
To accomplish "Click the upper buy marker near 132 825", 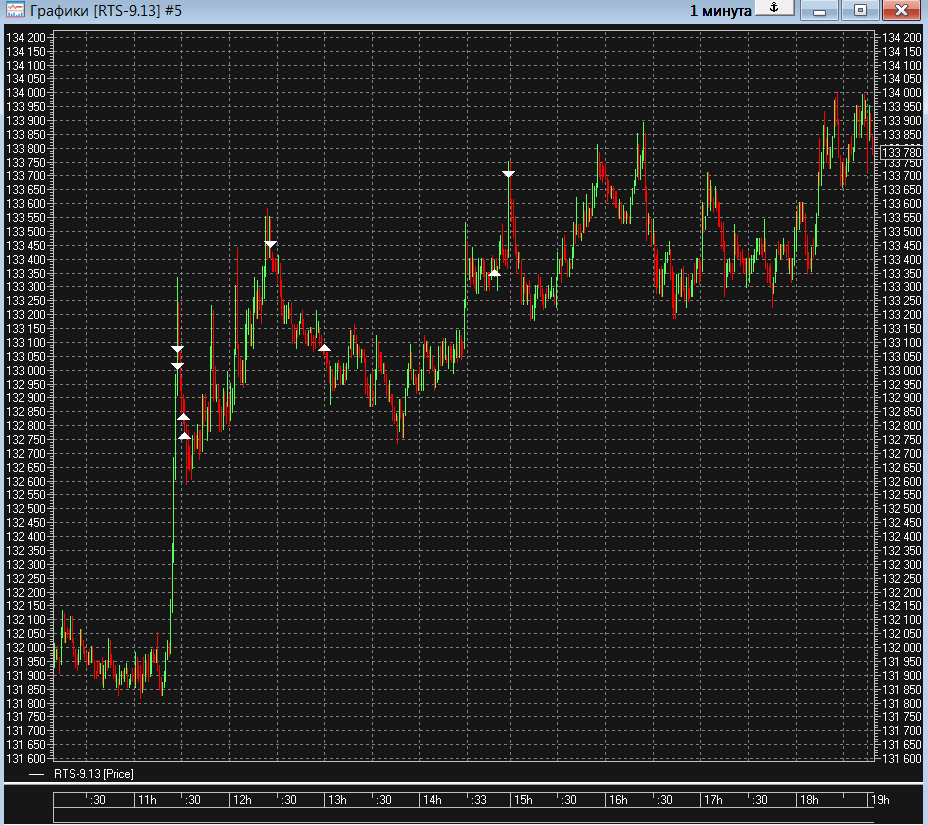I will [183, 416].
